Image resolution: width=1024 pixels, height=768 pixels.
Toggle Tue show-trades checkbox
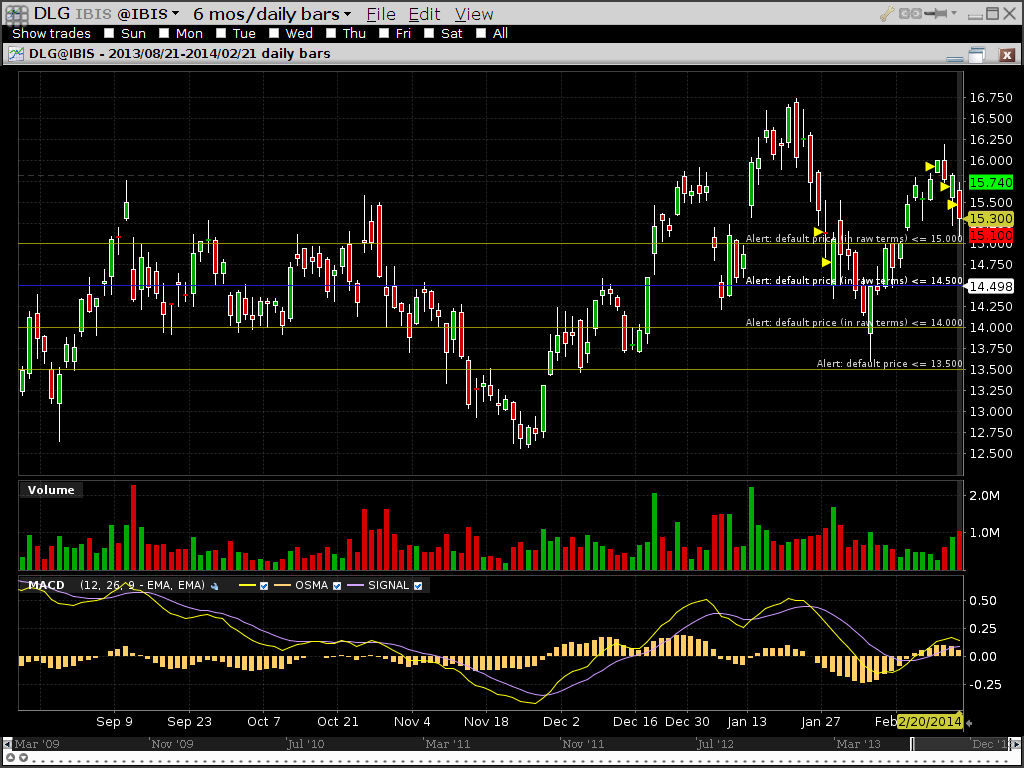(221, 33)
